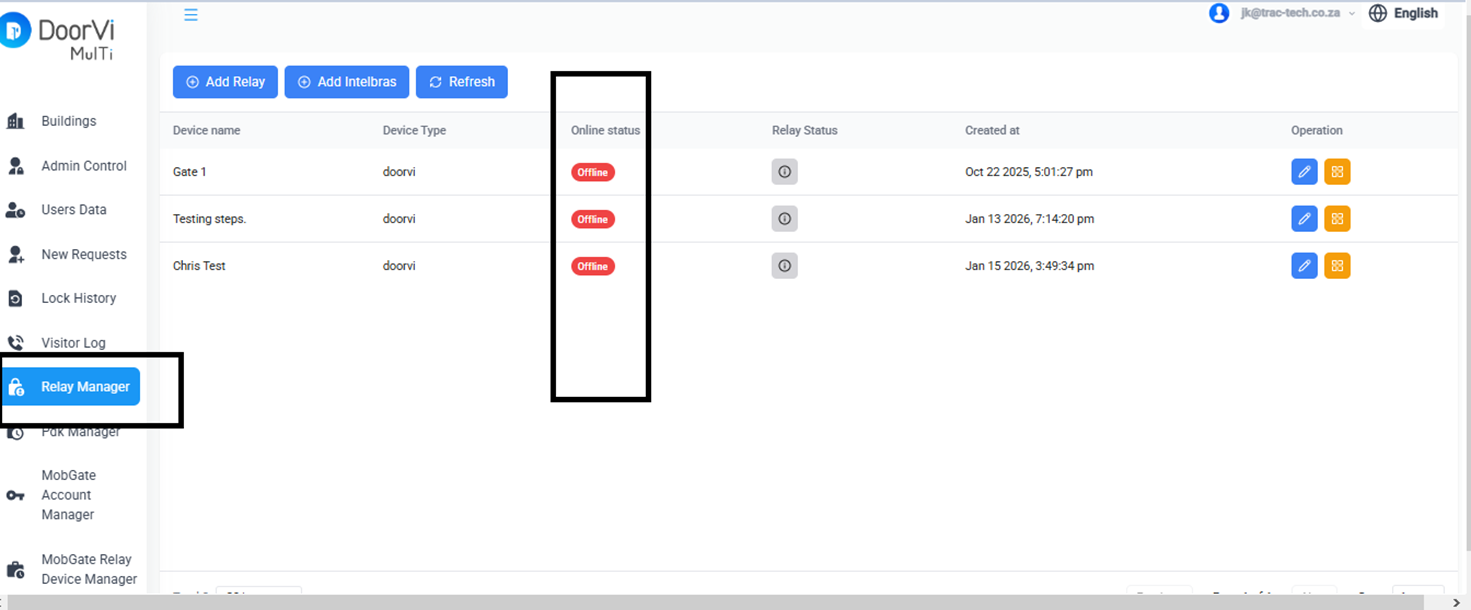This screenshot has width=1471, height=610.
Task: Click the Offline badge for Chris Test
Action: (593, 266)
